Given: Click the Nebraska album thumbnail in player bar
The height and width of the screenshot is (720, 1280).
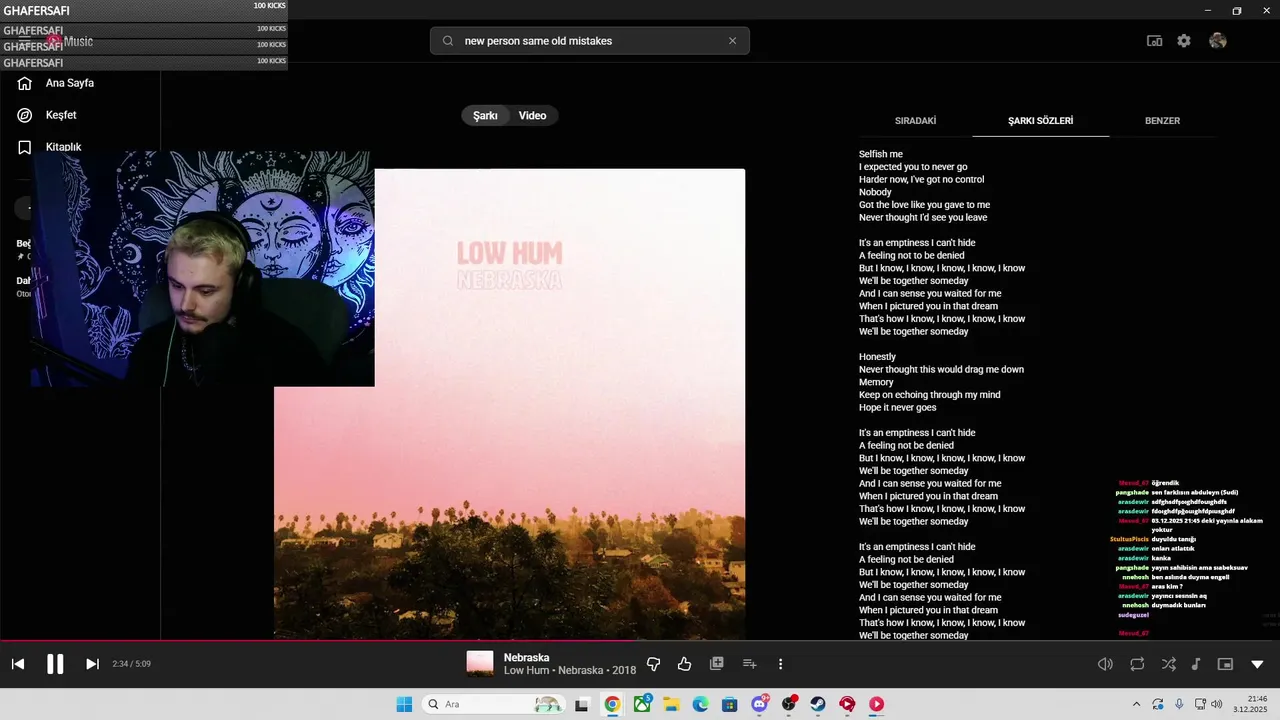Looking at the screenshot, I should point(480,664).
